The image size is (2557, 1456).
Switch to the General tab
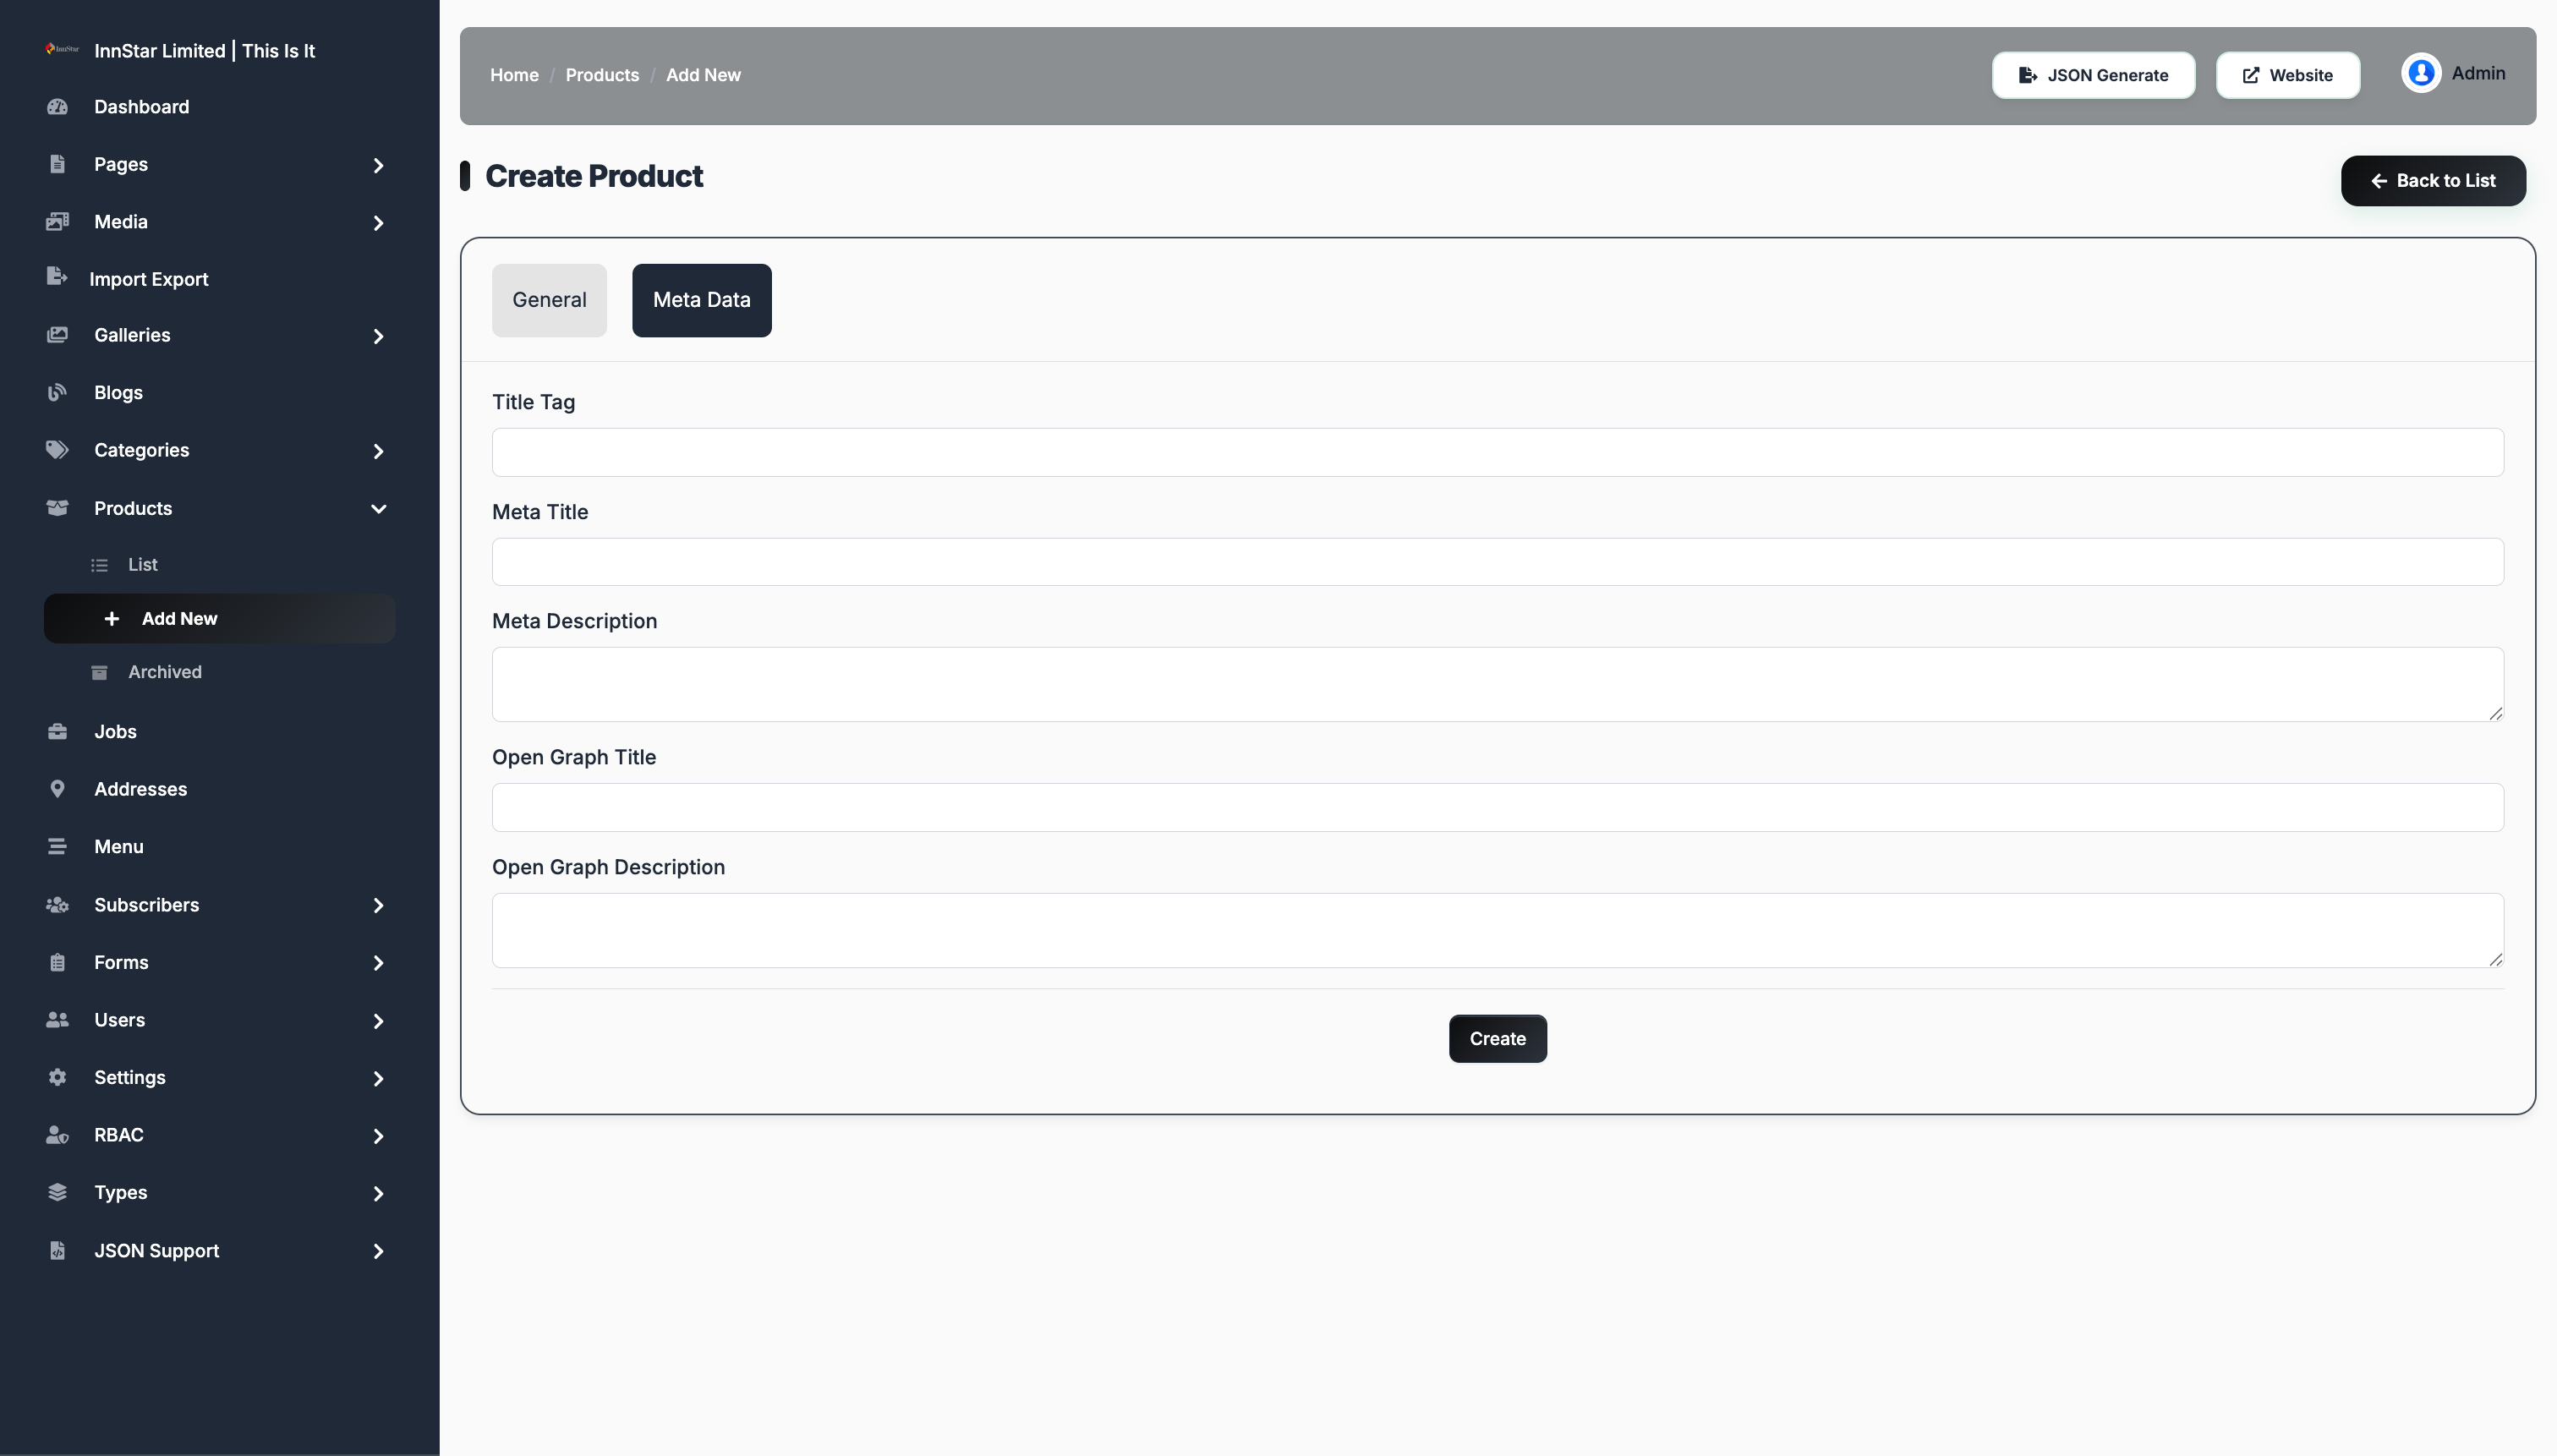[549, 300]
